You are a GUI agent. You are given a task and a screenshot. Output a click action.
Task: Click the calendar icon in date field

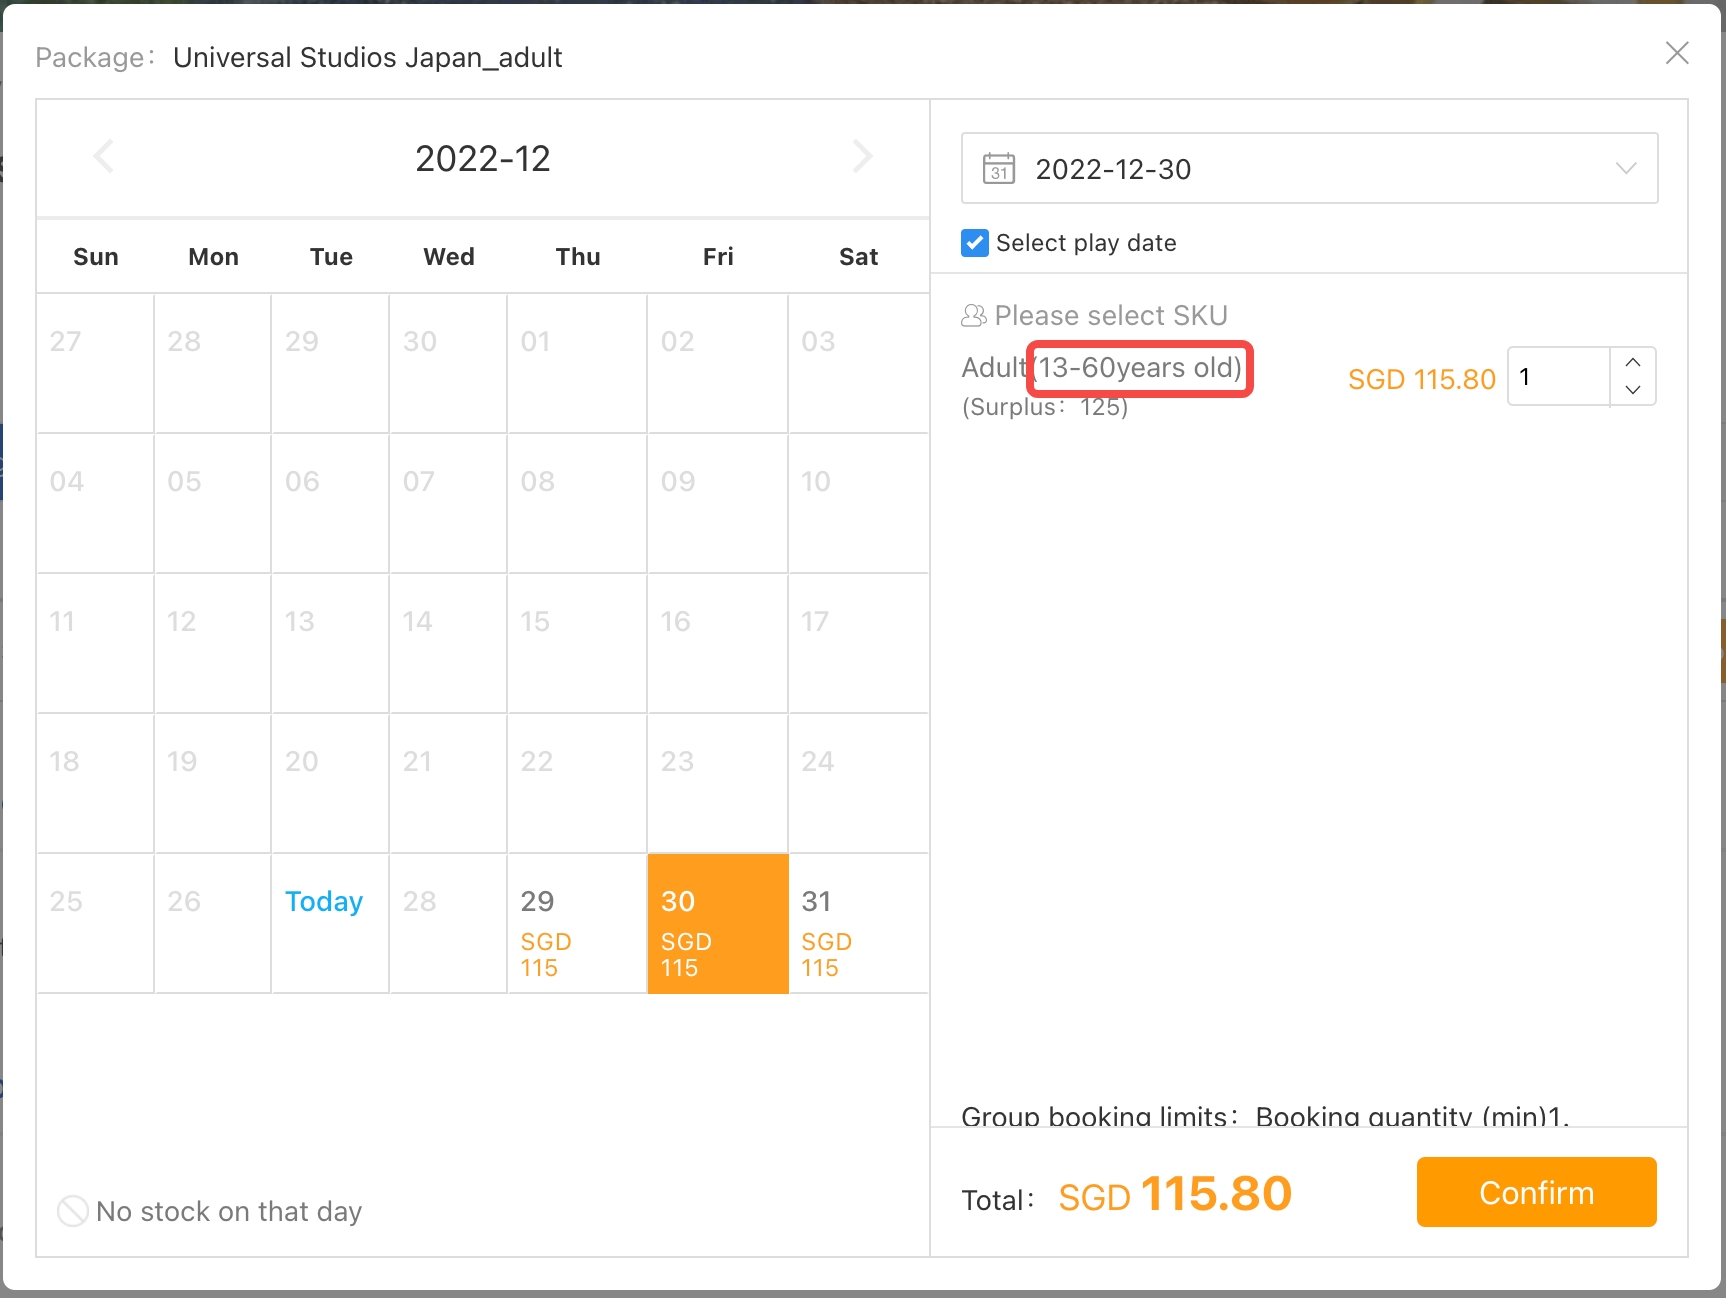pyautogui.click(x=999, y=169)
